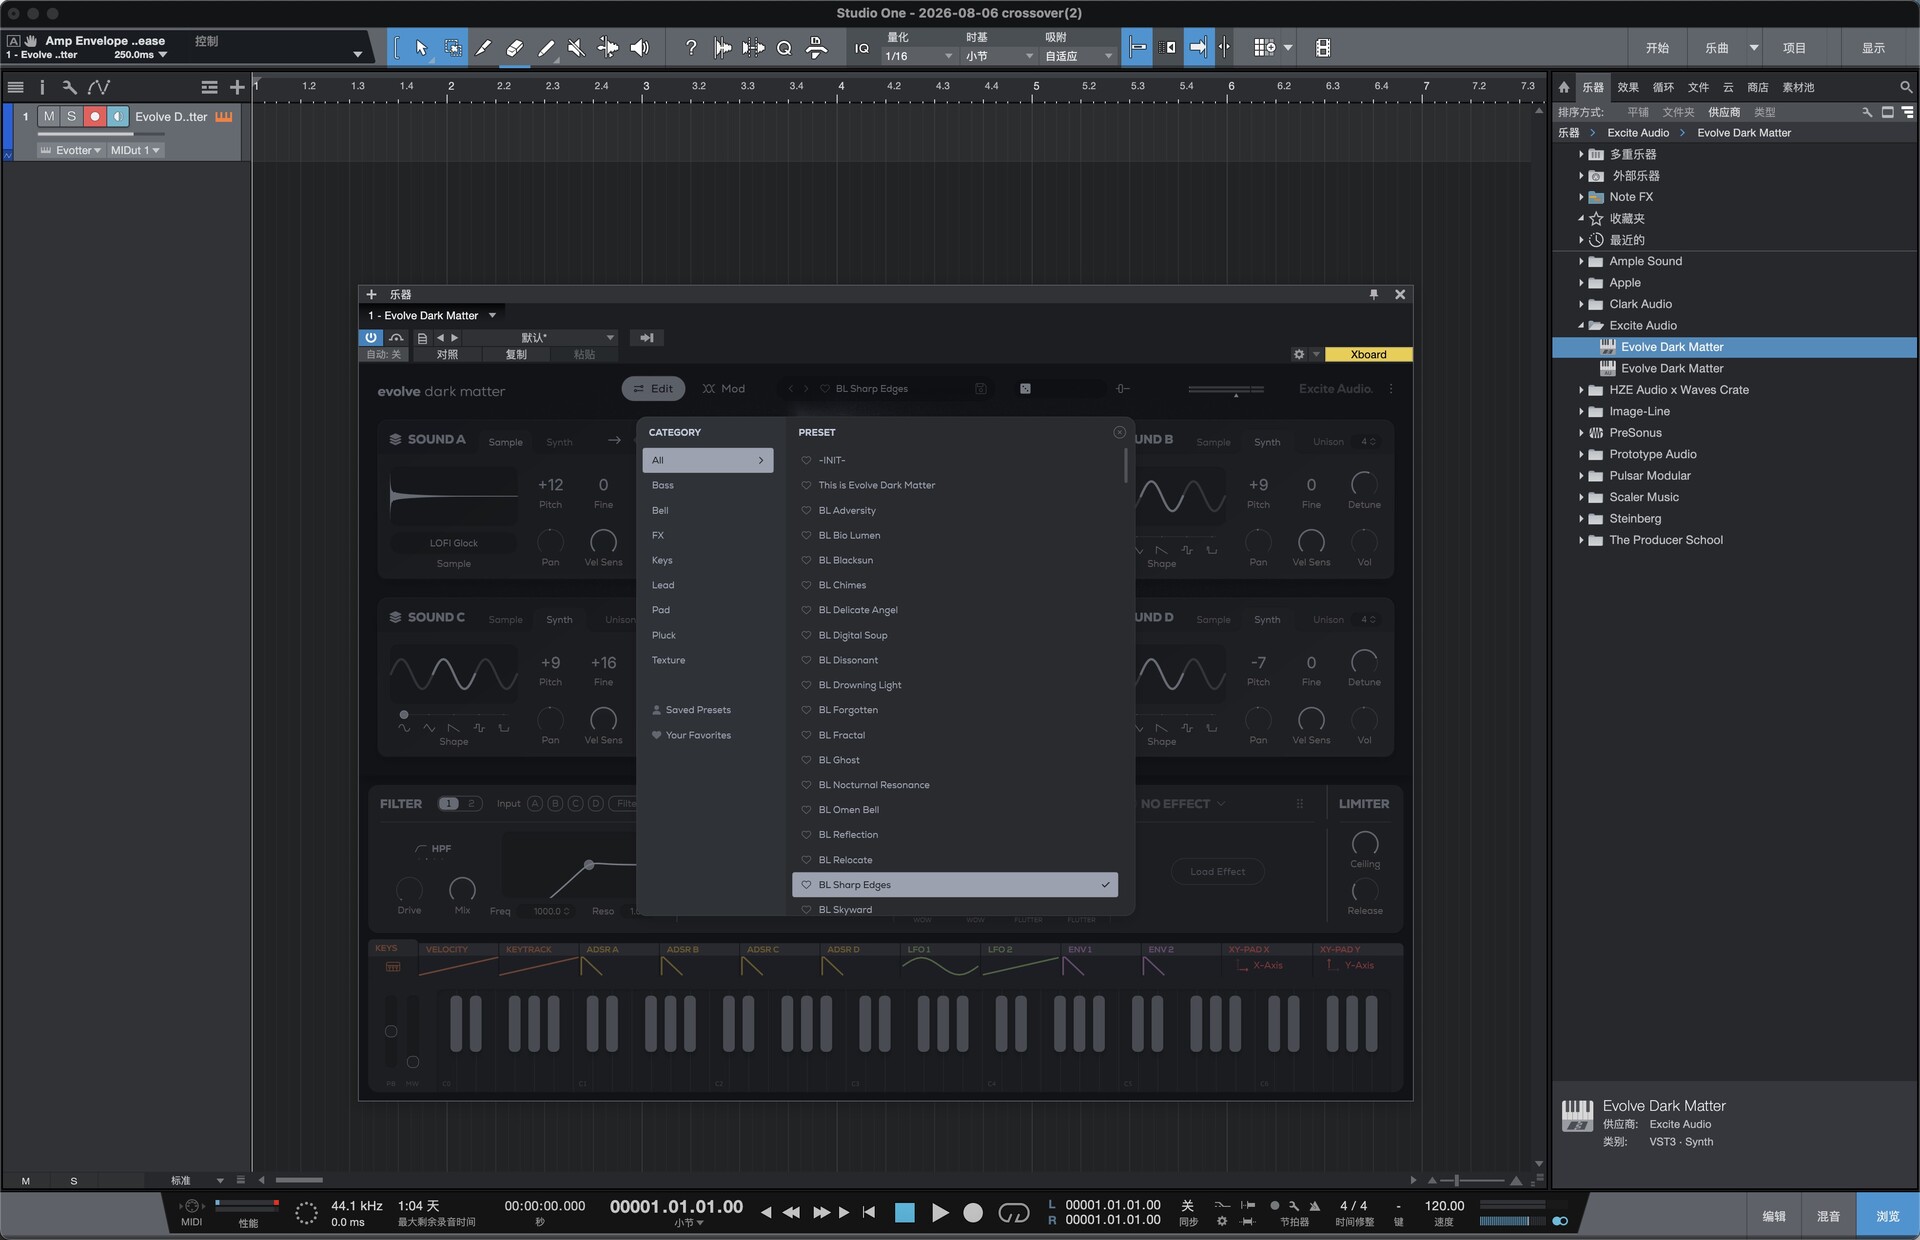Solo the Evolve Dark Matter track
1920x1240 pixels.
click(71, 116)
